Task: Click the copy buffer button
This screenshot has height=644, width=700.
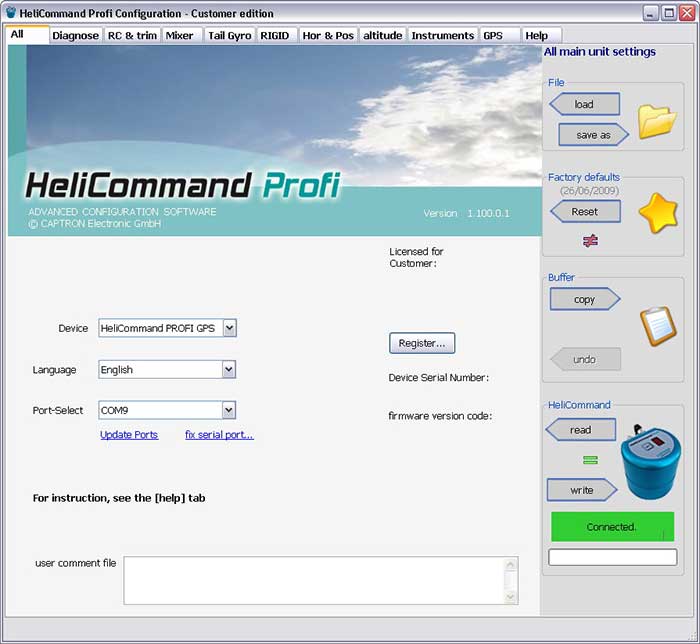Action: click(585, 299)
